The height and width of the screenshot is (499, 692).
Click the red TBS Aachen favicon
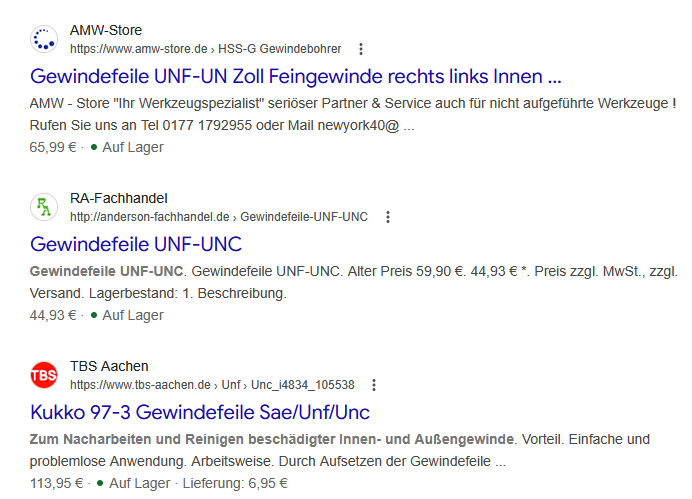[44, 375]
